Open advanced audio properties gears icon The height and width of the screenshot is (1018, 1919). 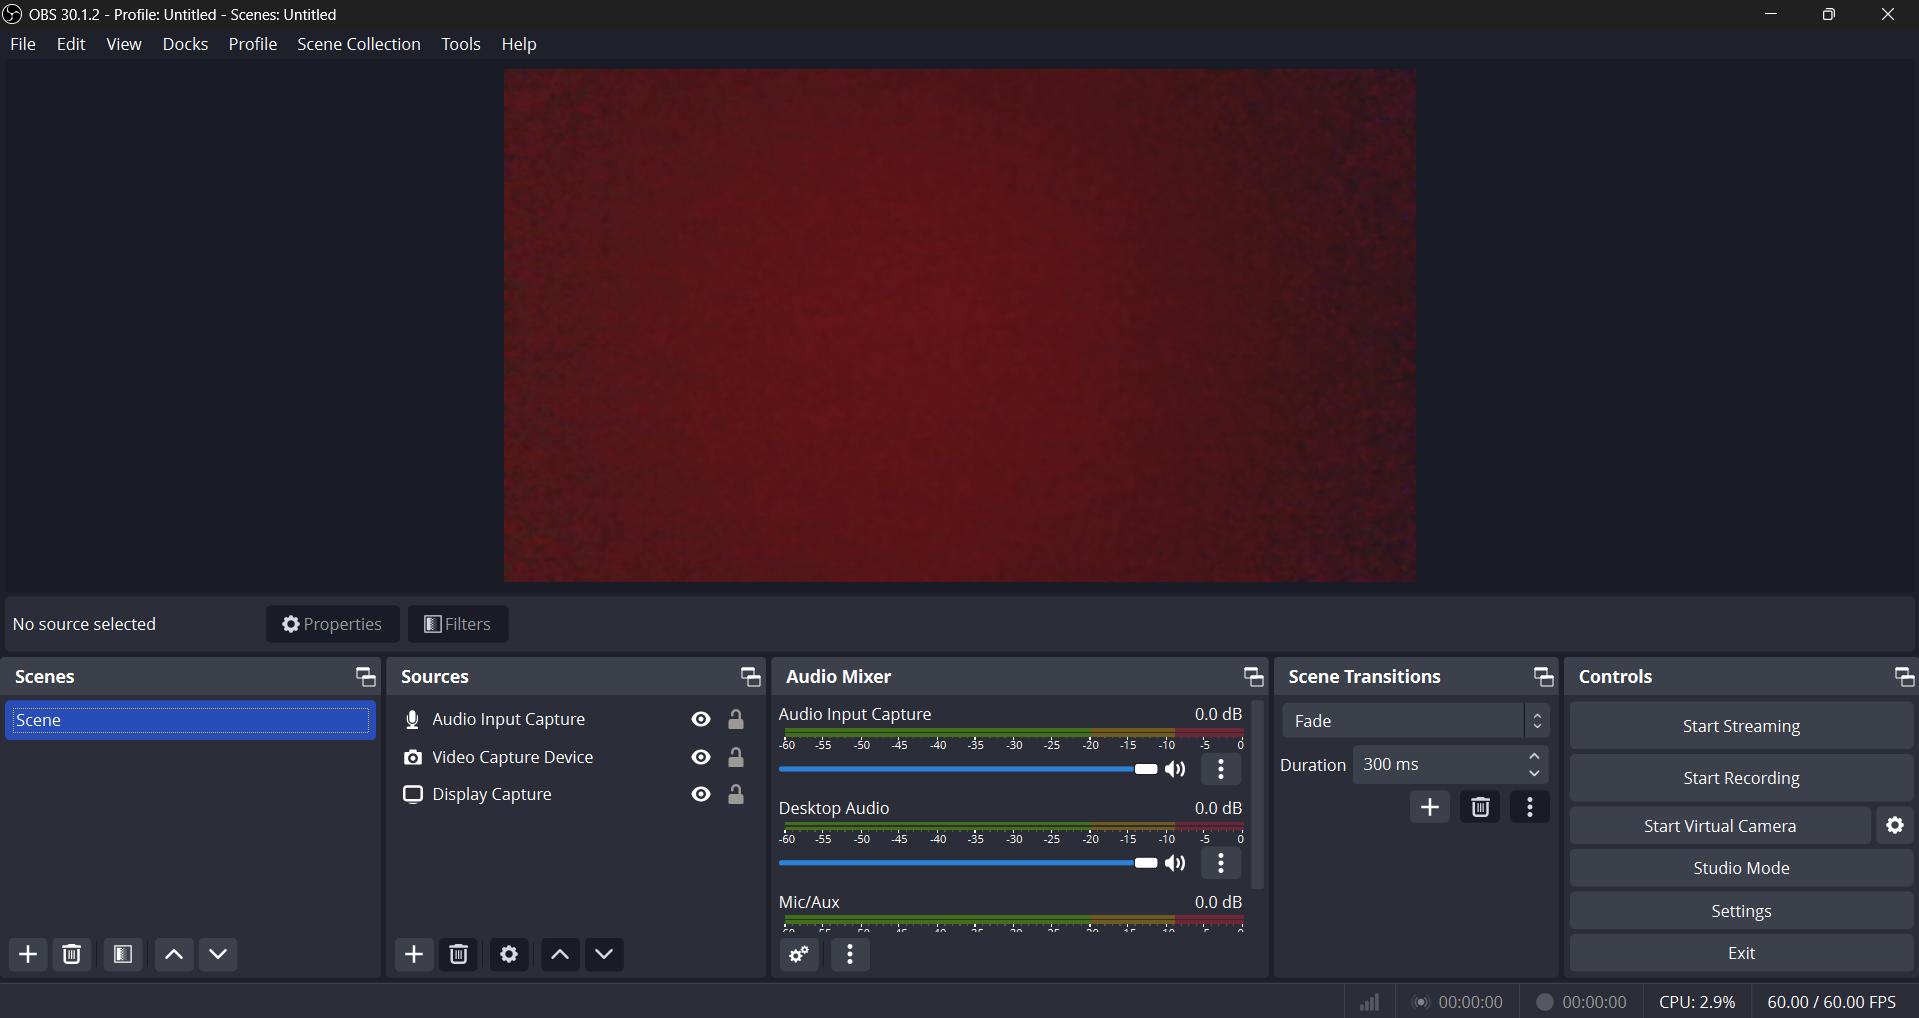coord(799,955)
